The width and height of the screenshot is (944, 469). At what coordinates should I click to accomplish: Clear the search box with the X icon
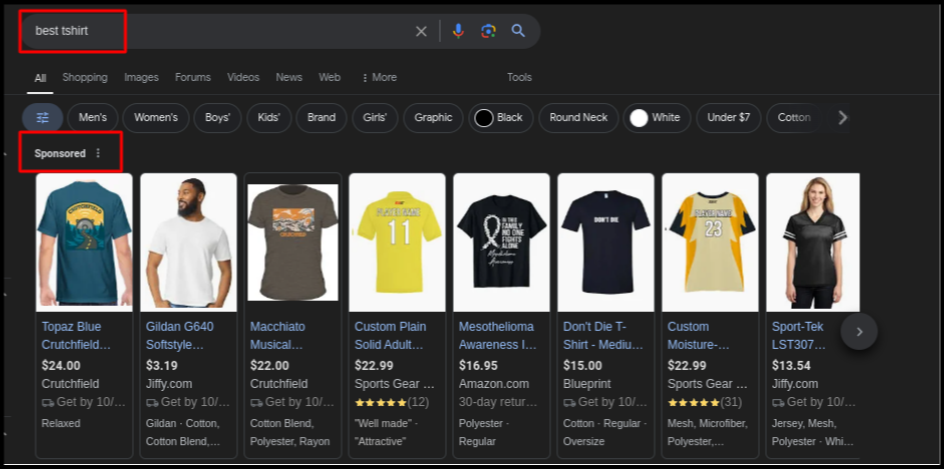coord(421,31)
